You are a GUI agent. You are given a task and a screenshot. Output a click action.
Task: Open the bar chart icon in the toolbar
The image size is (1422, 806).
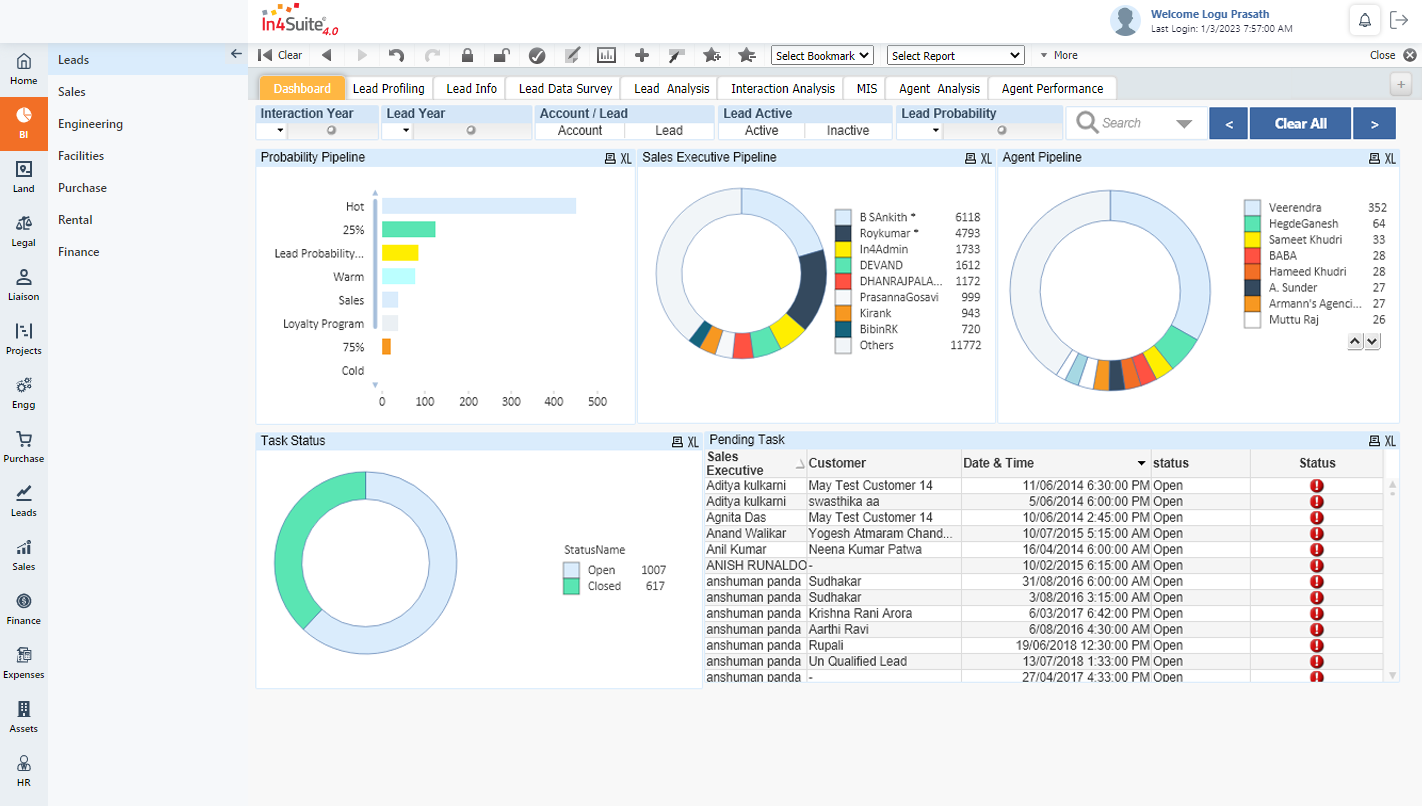click(607, 55)
